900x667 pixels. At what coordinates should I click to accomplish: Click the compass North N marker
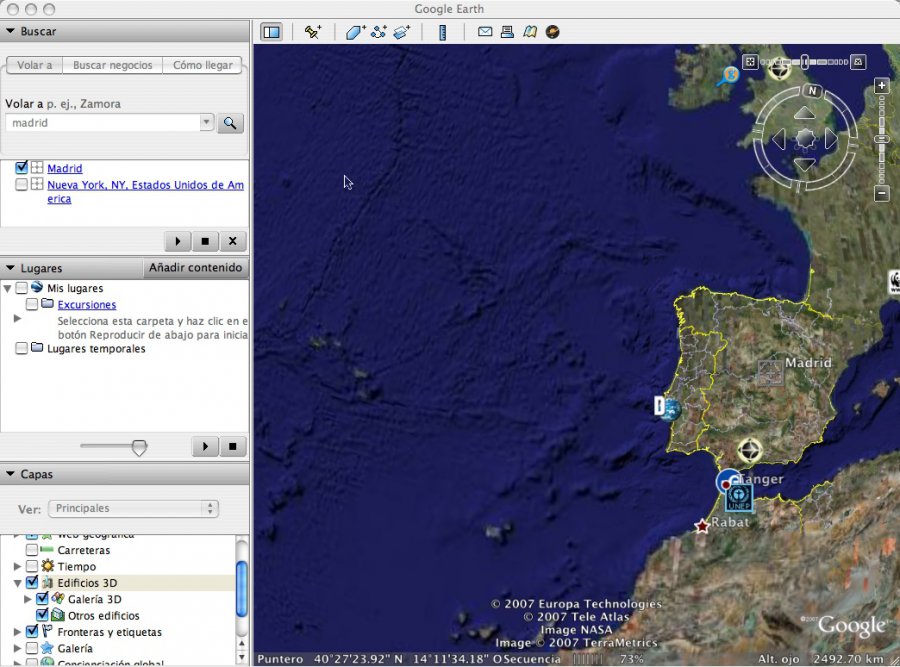click(x=812, y=91)
